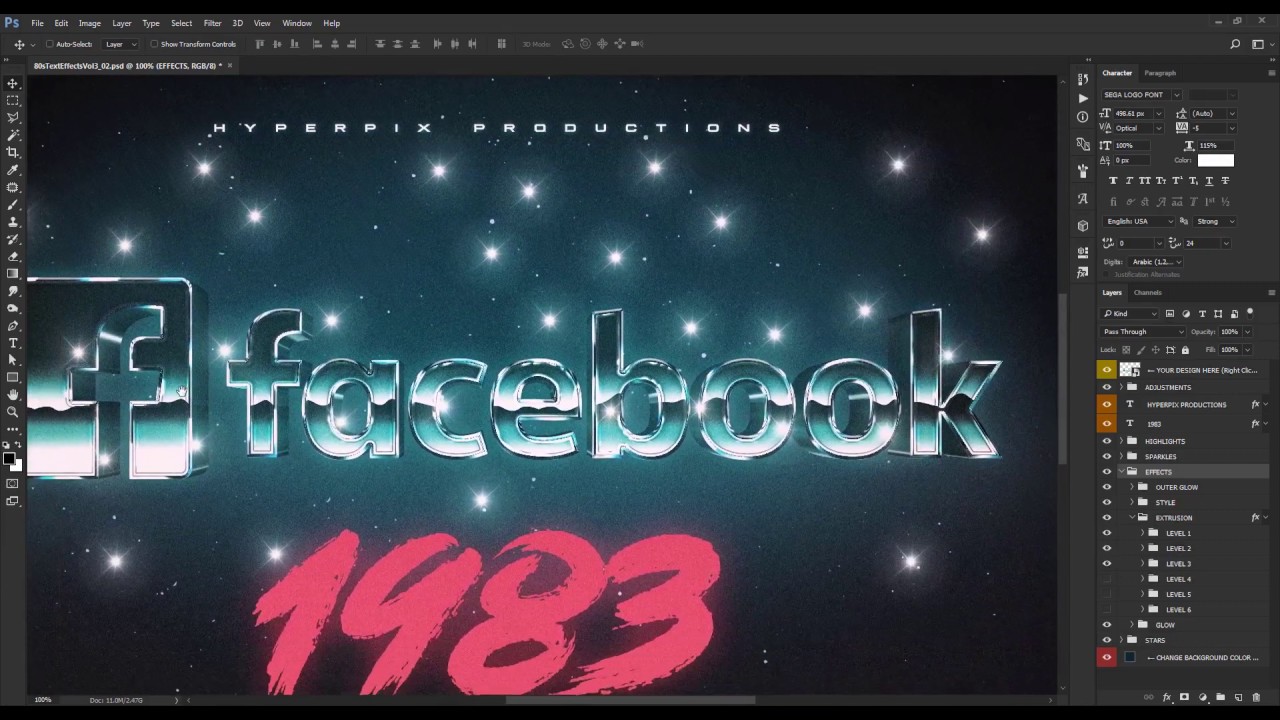Screen dimensions: 1280x720
Task: Select the Clone Stamp tool
Action: pos(13,221)
